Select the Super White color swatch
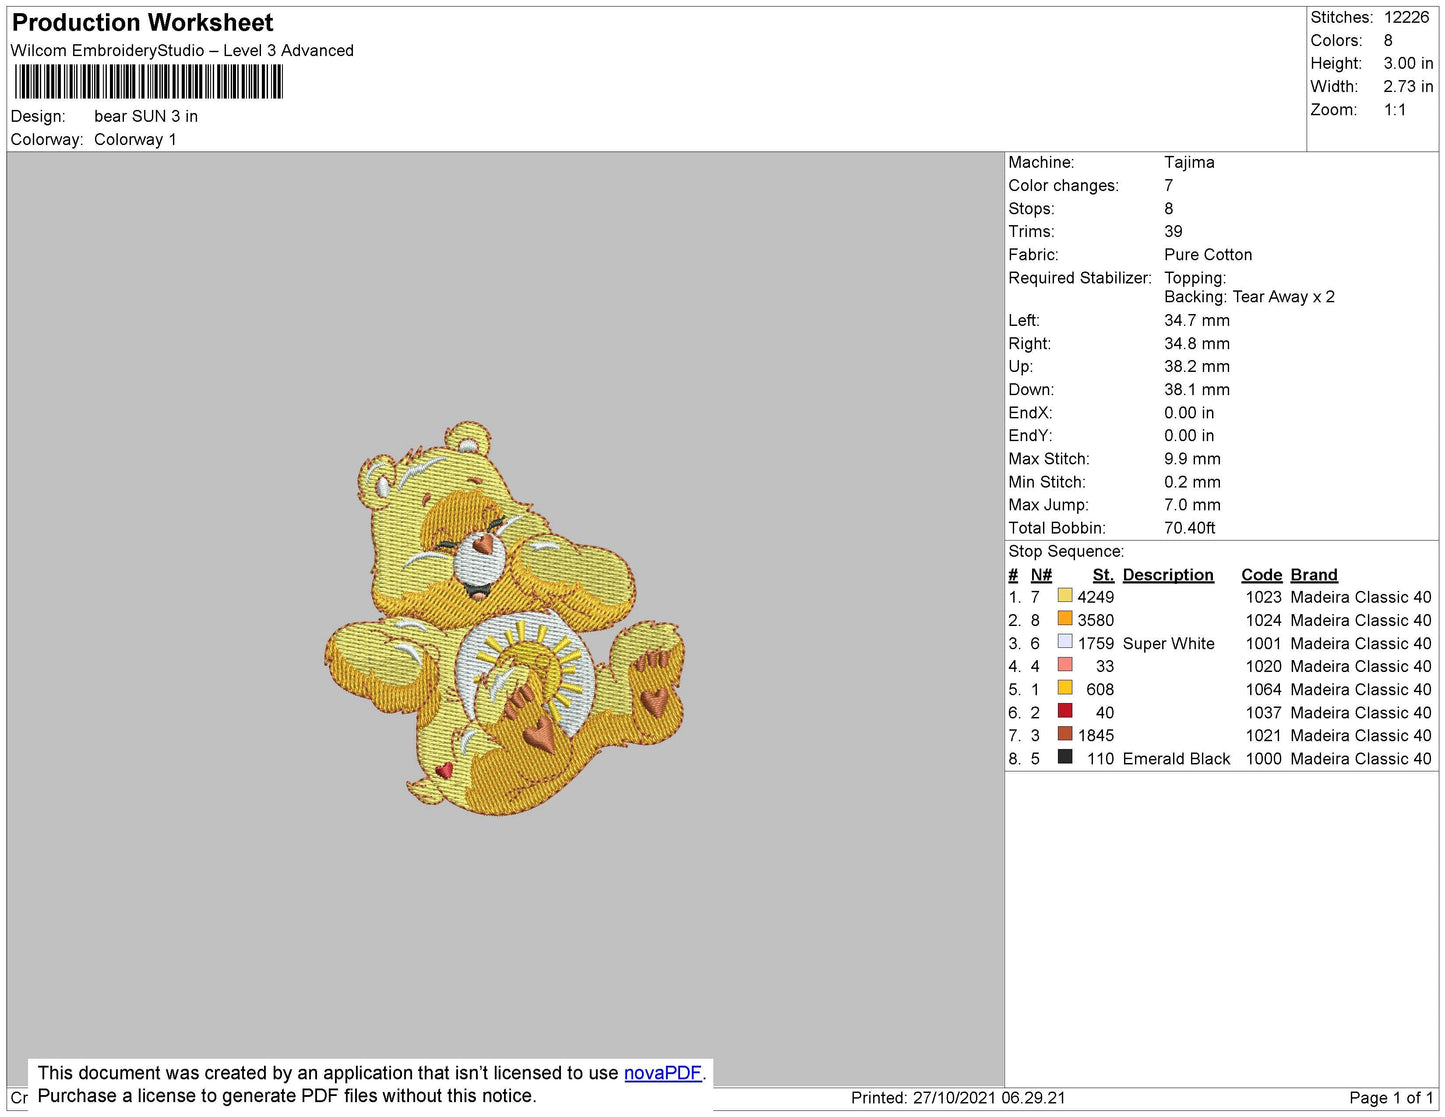The height and width of the screenshot is (1117, 1445). (1065, 642)
